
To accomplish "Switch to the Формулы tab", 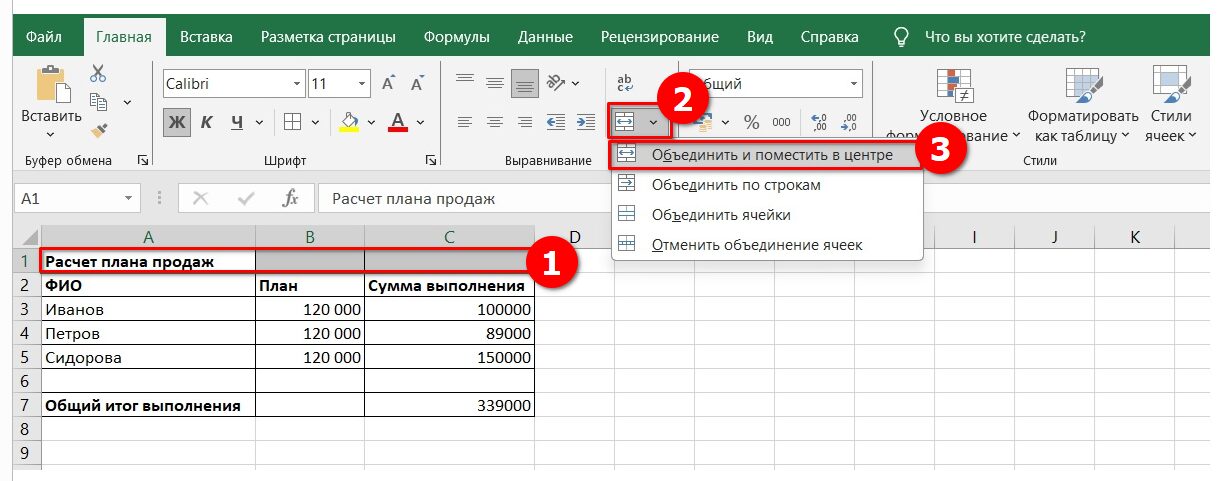I will pyautogui.click(x=456, y=37).
